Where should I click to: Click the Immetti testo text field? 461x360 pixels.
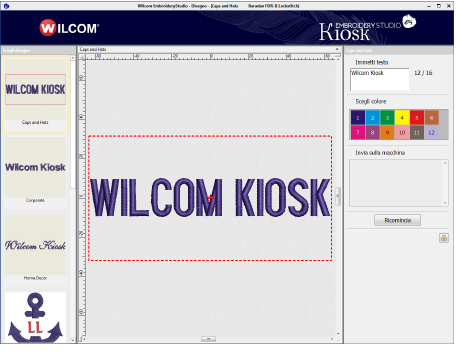[379, 79]
